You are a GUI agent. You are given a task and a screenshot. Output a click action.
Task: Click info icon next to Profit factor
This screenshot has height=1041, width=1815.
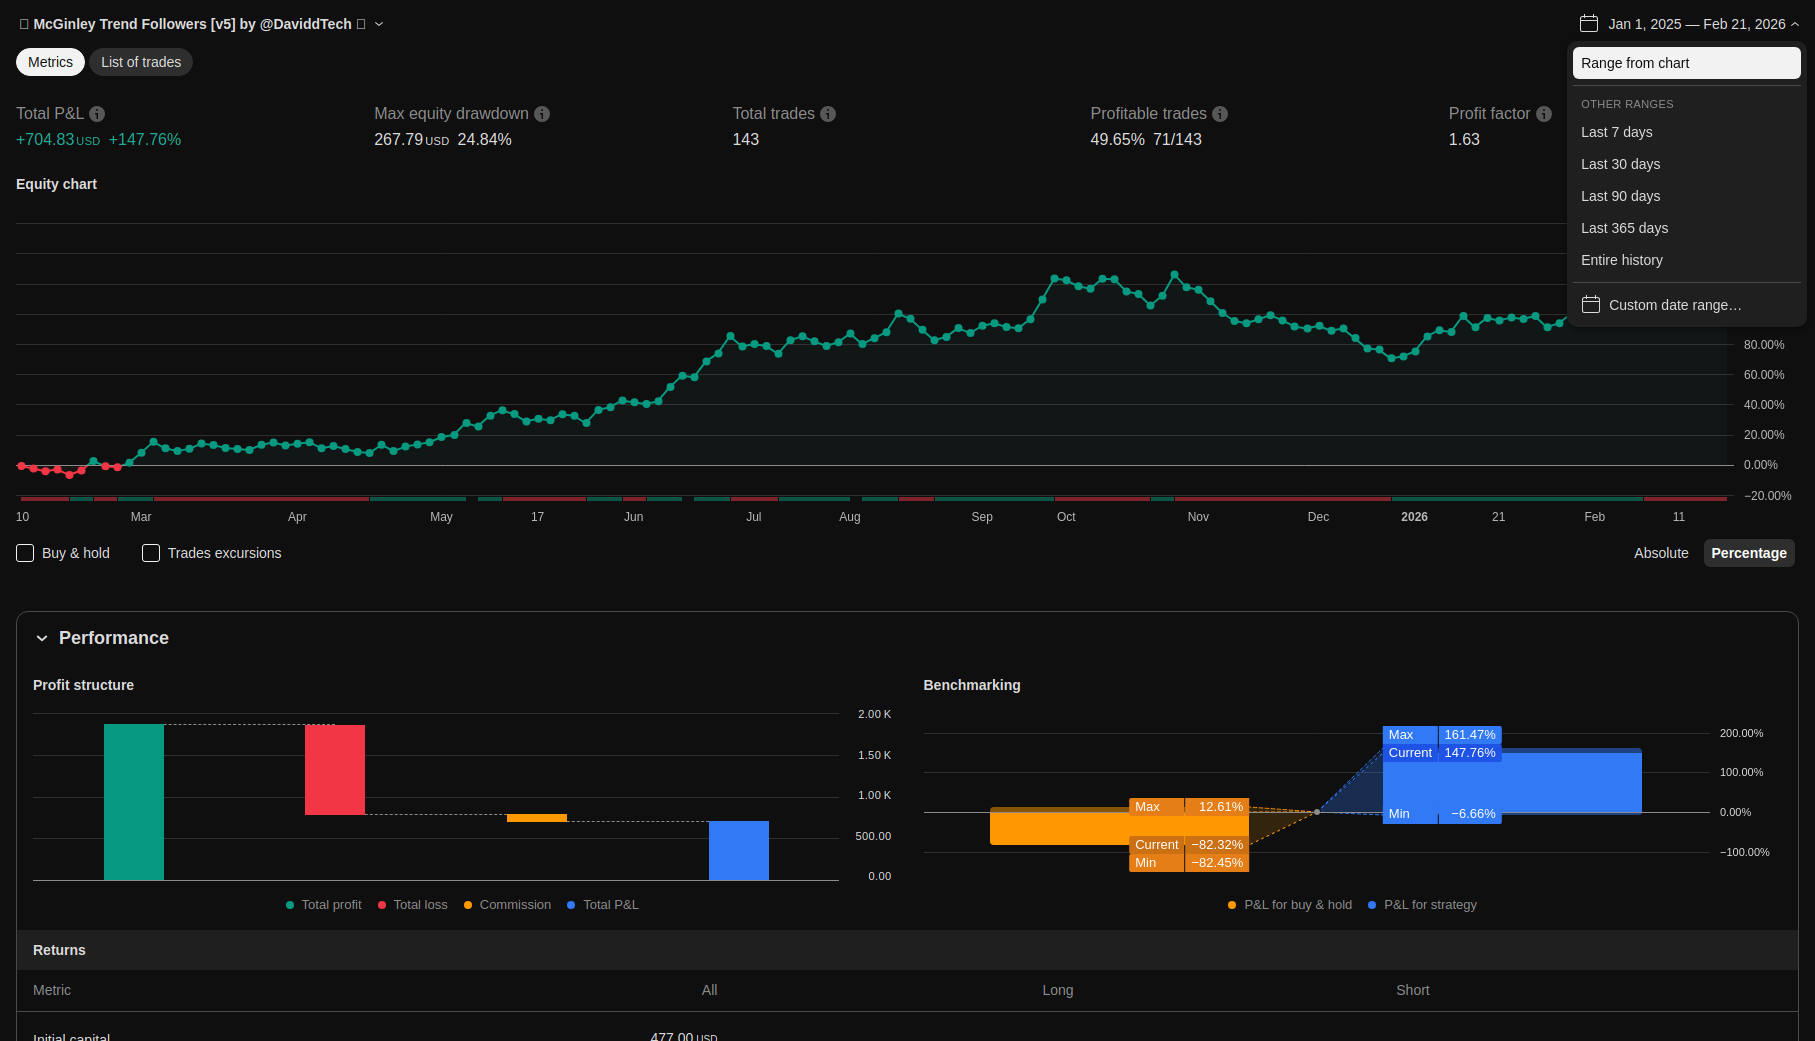click(x=1544, y=114)
